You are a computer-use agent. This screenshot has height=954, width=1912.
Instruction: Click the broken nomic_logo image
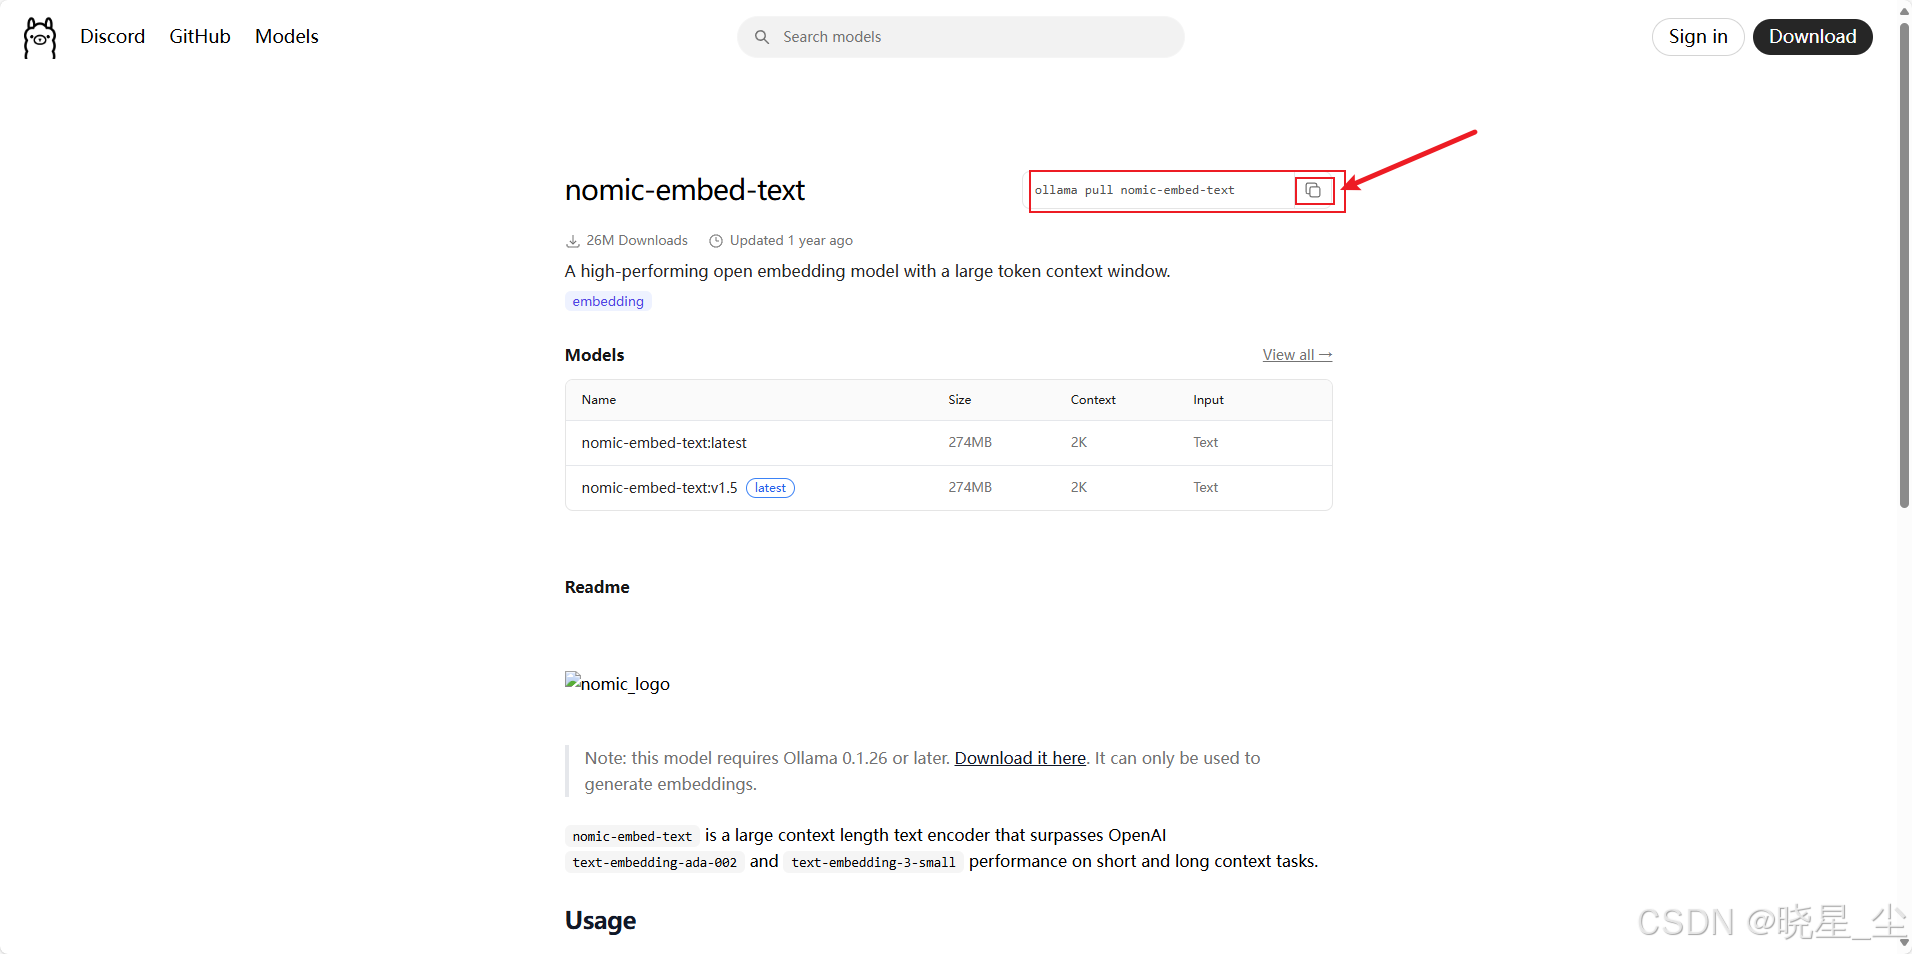pos(617,683)
